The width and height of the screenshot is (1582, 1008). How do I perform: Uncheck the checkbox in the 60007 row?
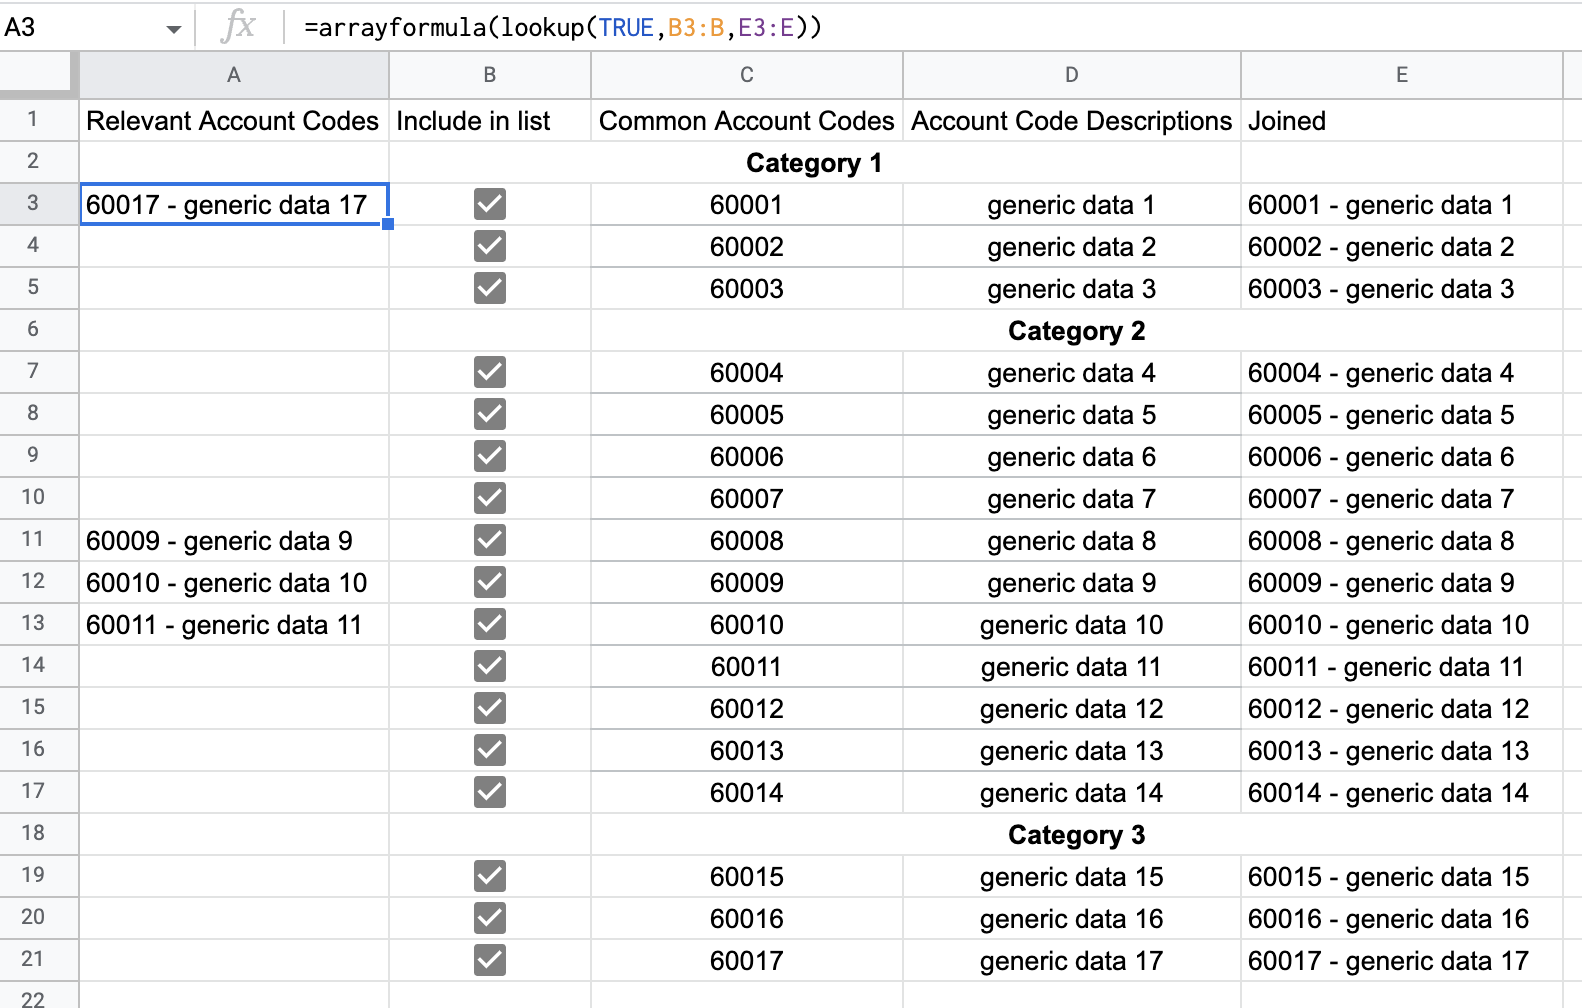[490, 498]
